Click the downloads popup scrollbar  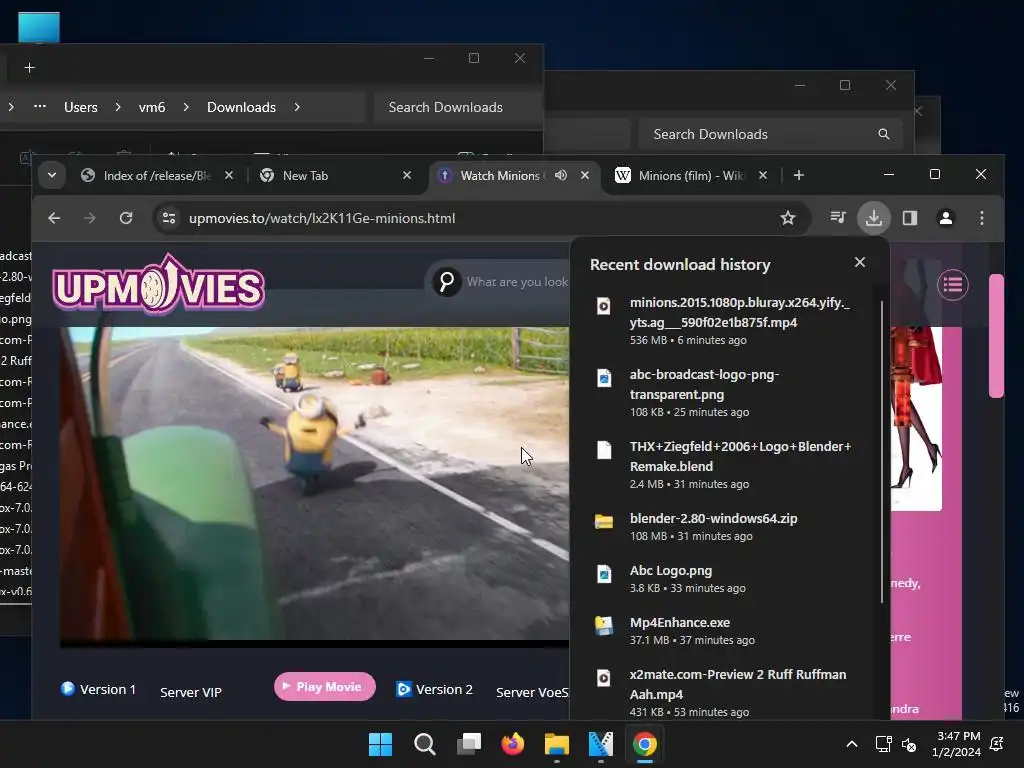click(882, 452)
